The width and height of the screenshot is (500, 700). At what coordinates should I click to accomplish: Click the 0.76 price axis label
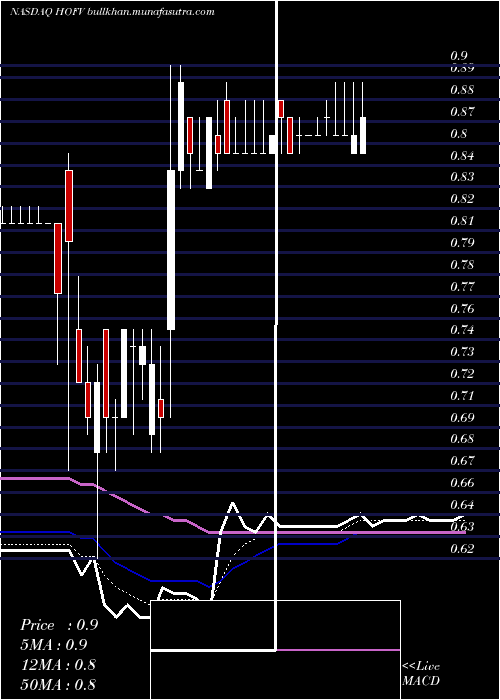tap(462, 308)
